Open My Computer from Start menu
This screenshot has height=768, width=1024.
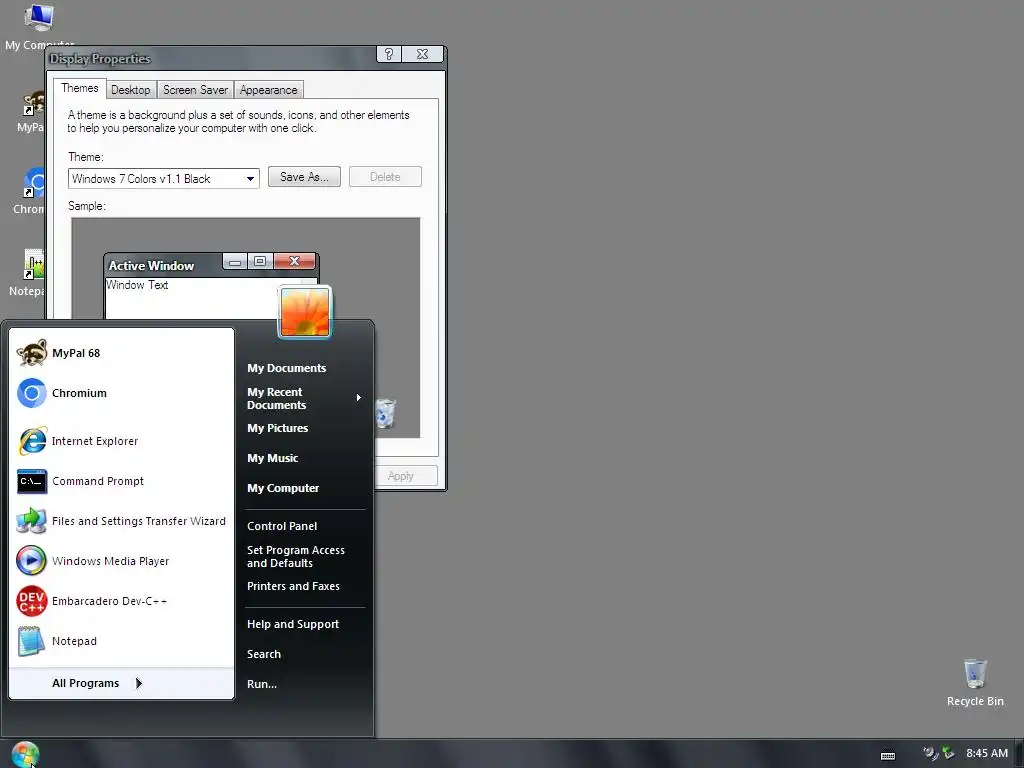(x=283, y=488)
